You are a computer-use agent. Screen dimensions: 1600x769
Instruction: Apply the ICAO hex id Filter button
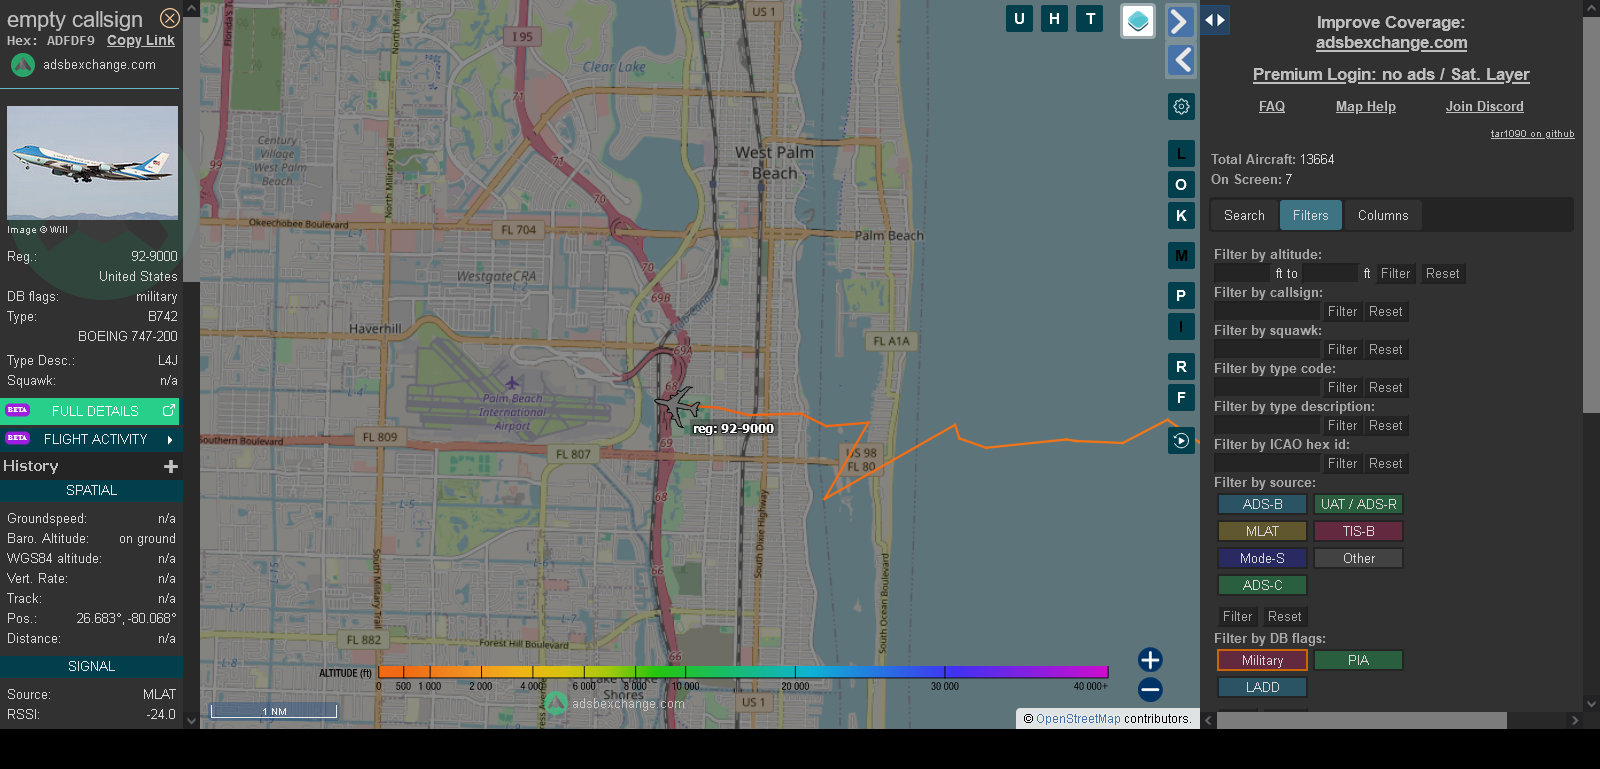(x=1342, y=463)
